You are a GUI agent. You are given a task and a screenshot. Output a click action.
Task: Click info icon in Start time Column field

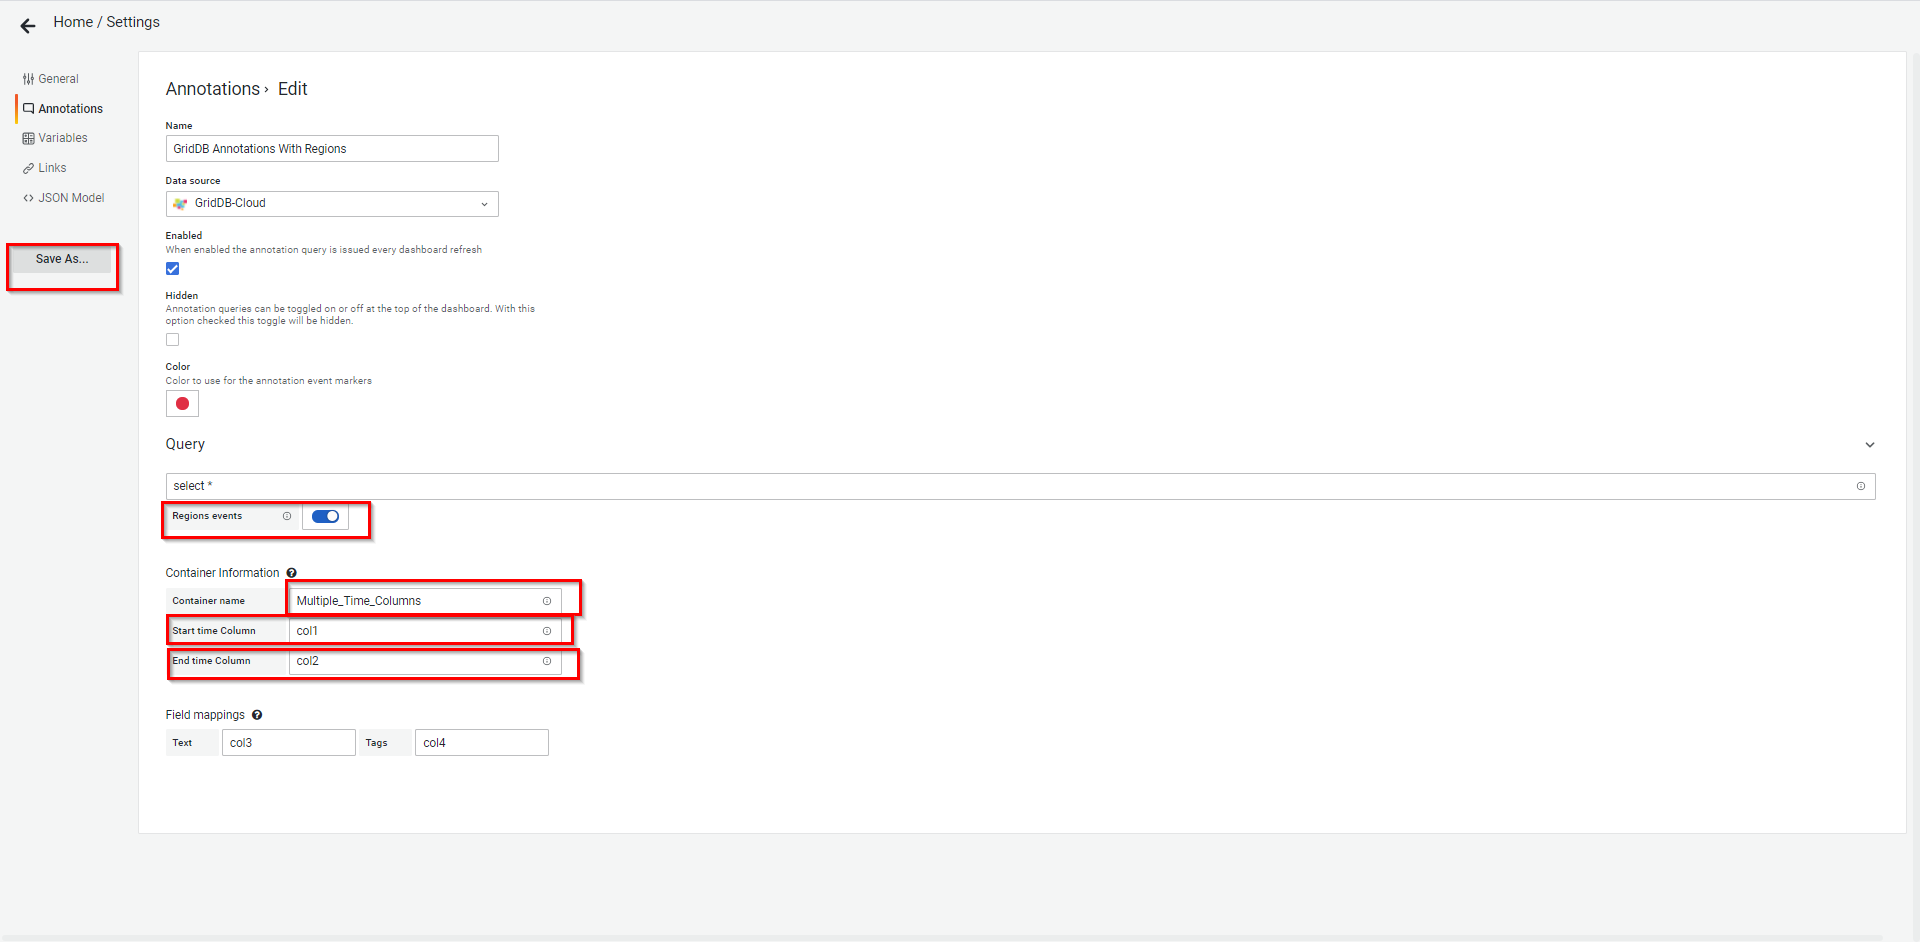[547, 631]
